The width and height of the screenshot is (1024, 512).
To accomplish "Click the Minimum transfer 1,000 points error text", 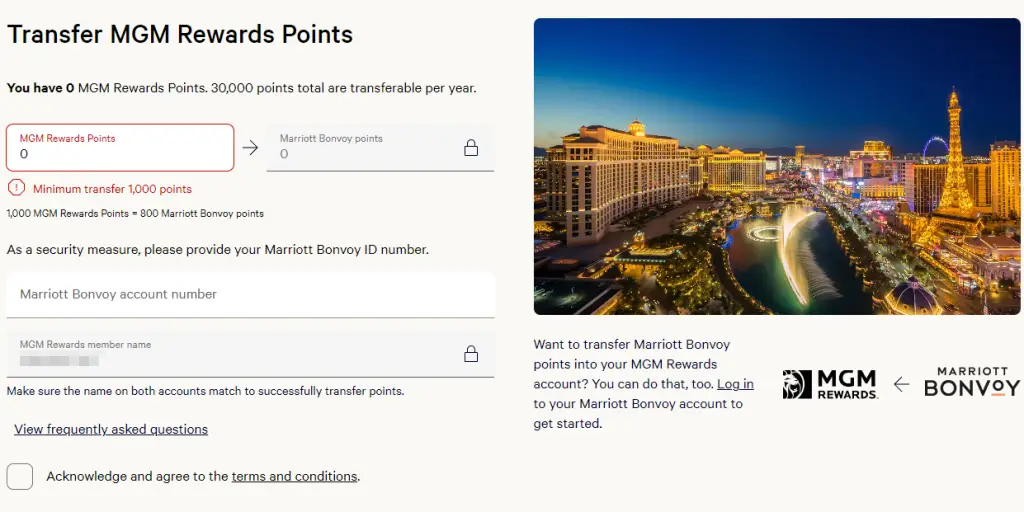I will (x=112, y=189).
